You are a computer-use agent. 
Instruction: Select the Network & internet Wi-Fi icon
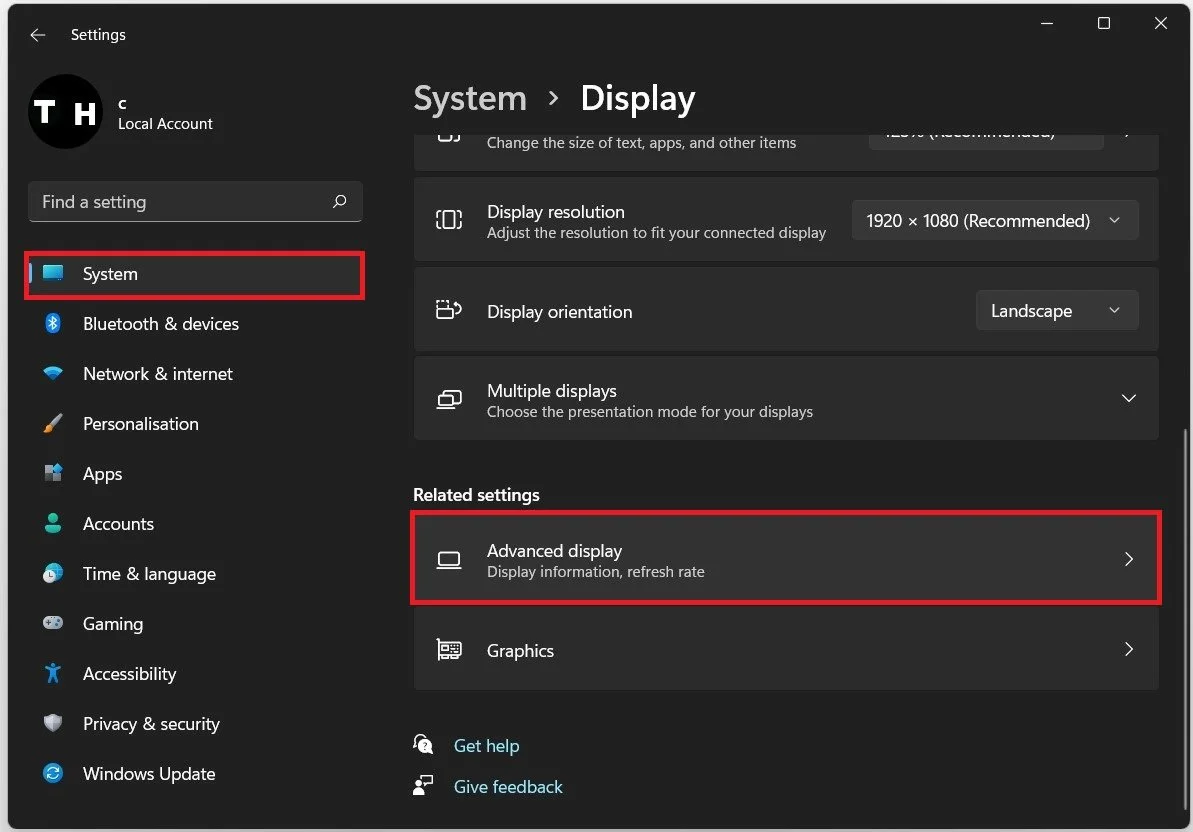[52, 373]
